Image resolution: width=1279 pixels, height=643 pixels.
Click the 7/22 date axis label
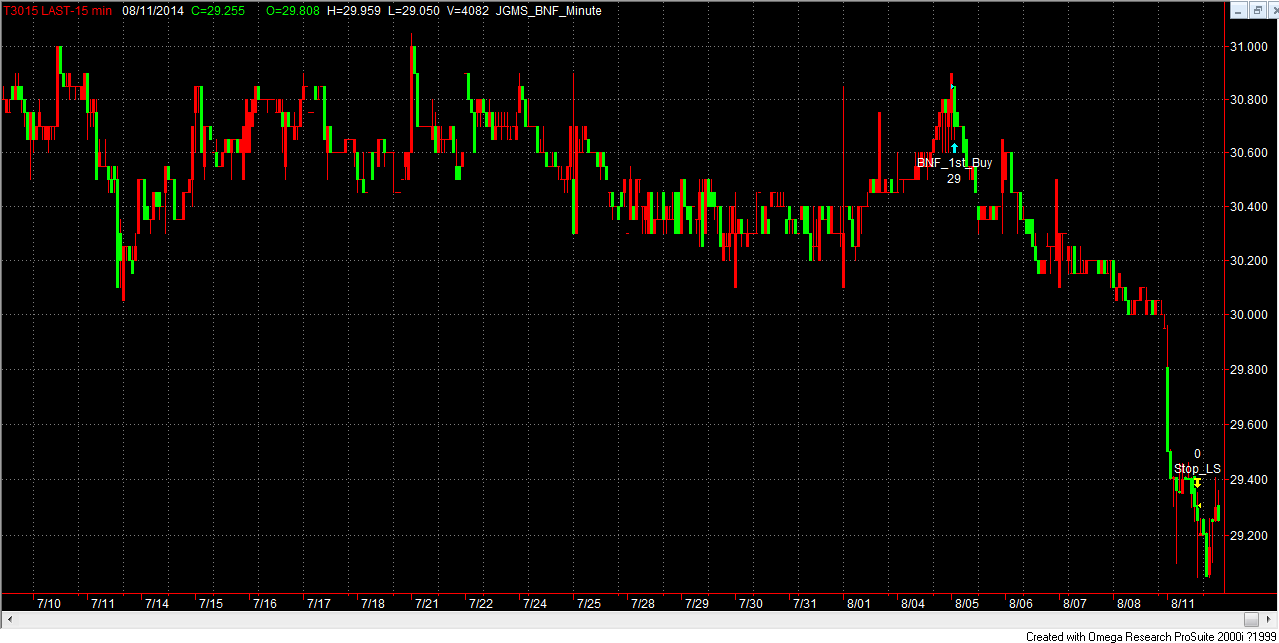pos(481,603)
